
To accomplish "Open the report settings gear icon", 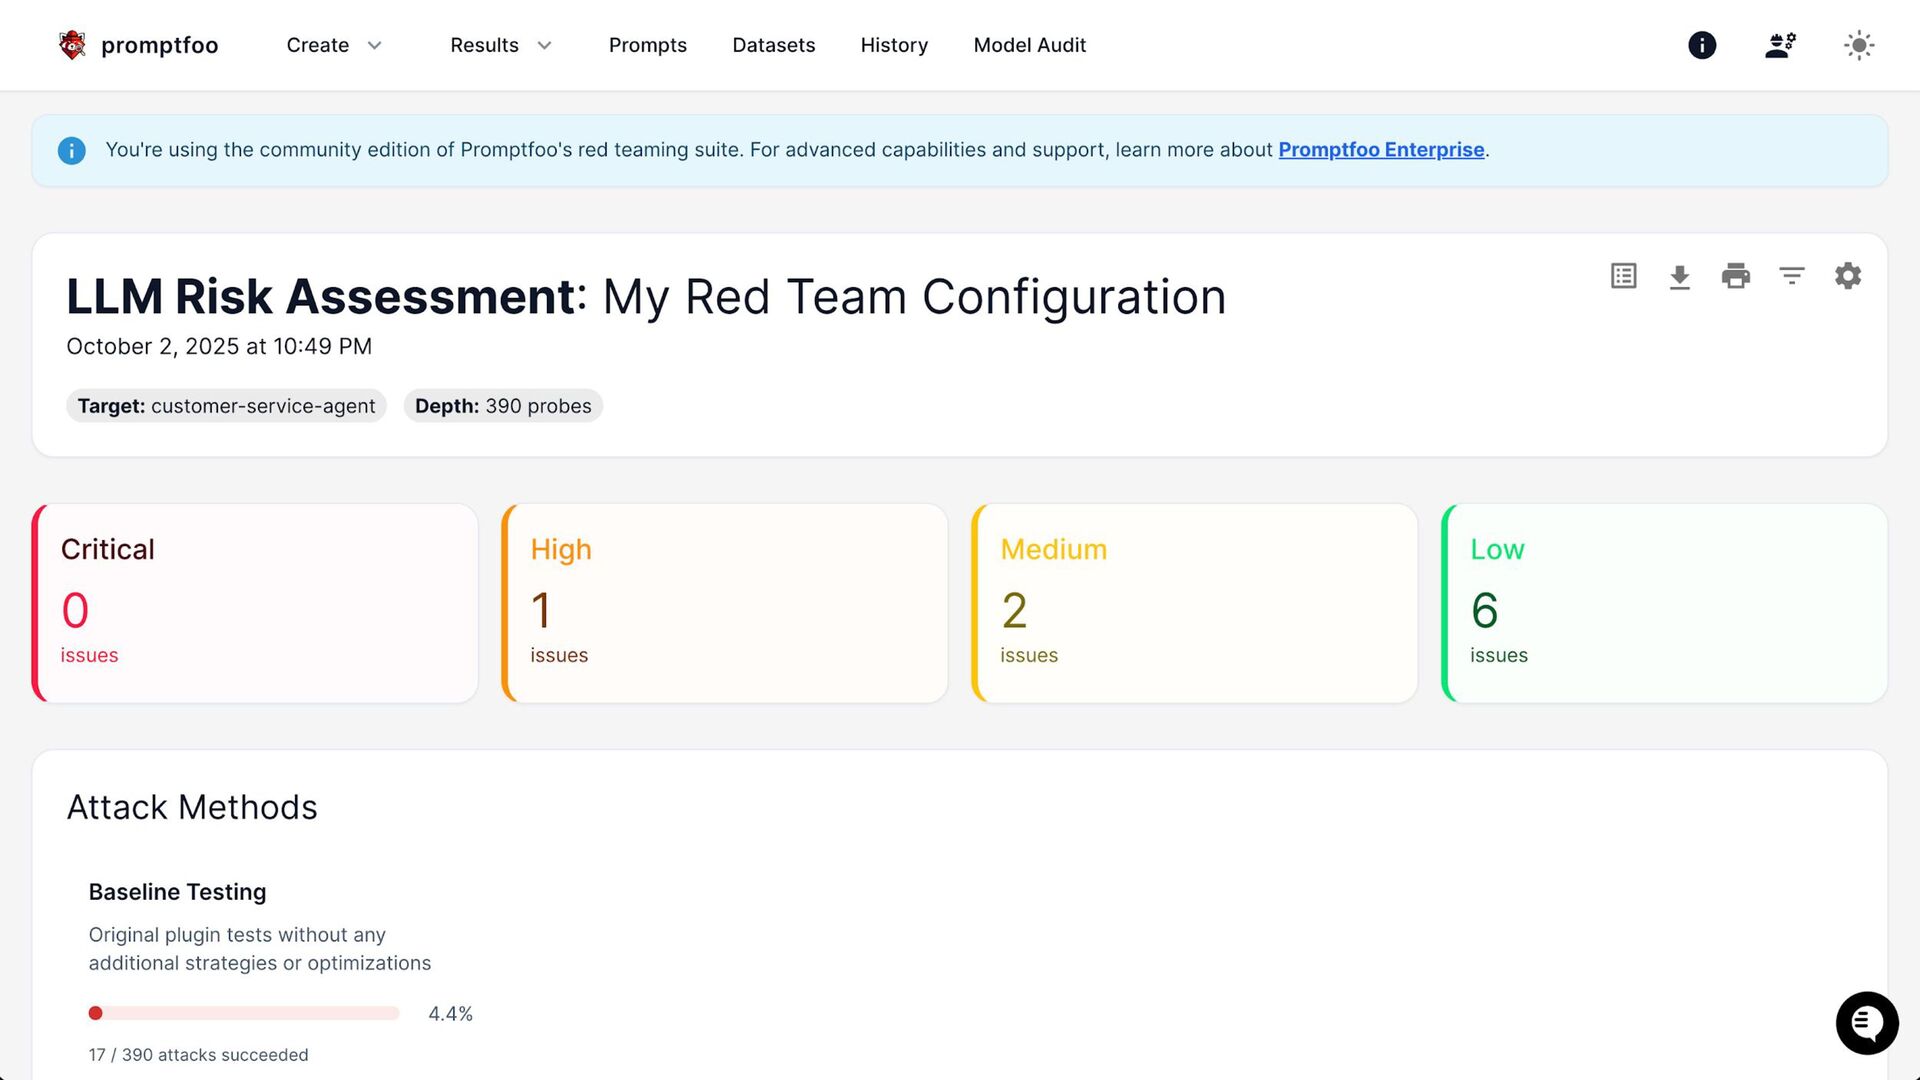I will (1847, 276).
